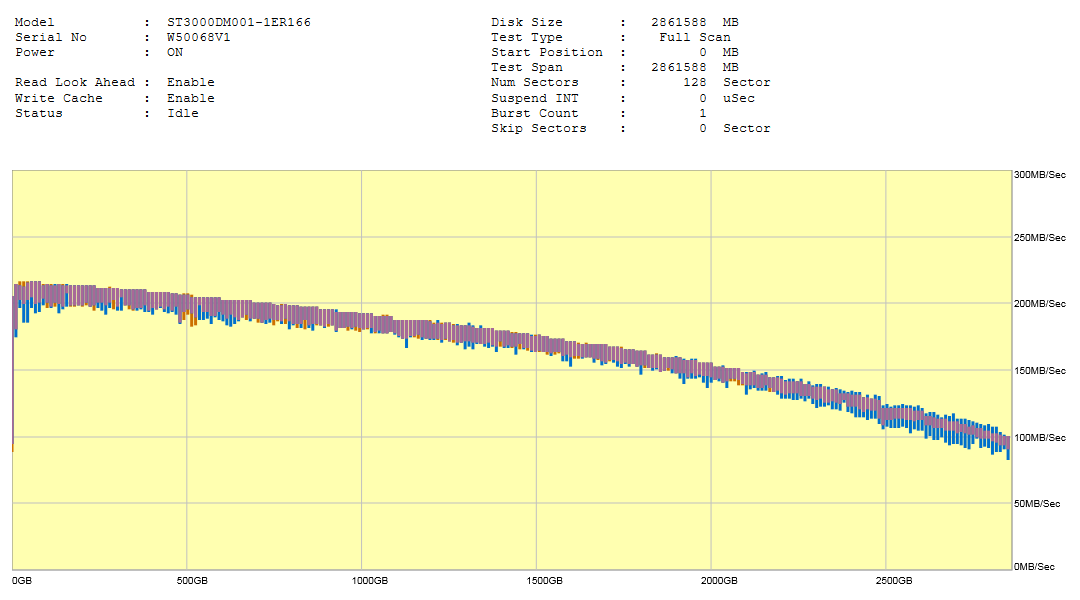Image resolution: width=1080 pixels, height=600 pixels.
Task: Click the Disk Size label
Action: pyautogui.click(x=526, y=22)
